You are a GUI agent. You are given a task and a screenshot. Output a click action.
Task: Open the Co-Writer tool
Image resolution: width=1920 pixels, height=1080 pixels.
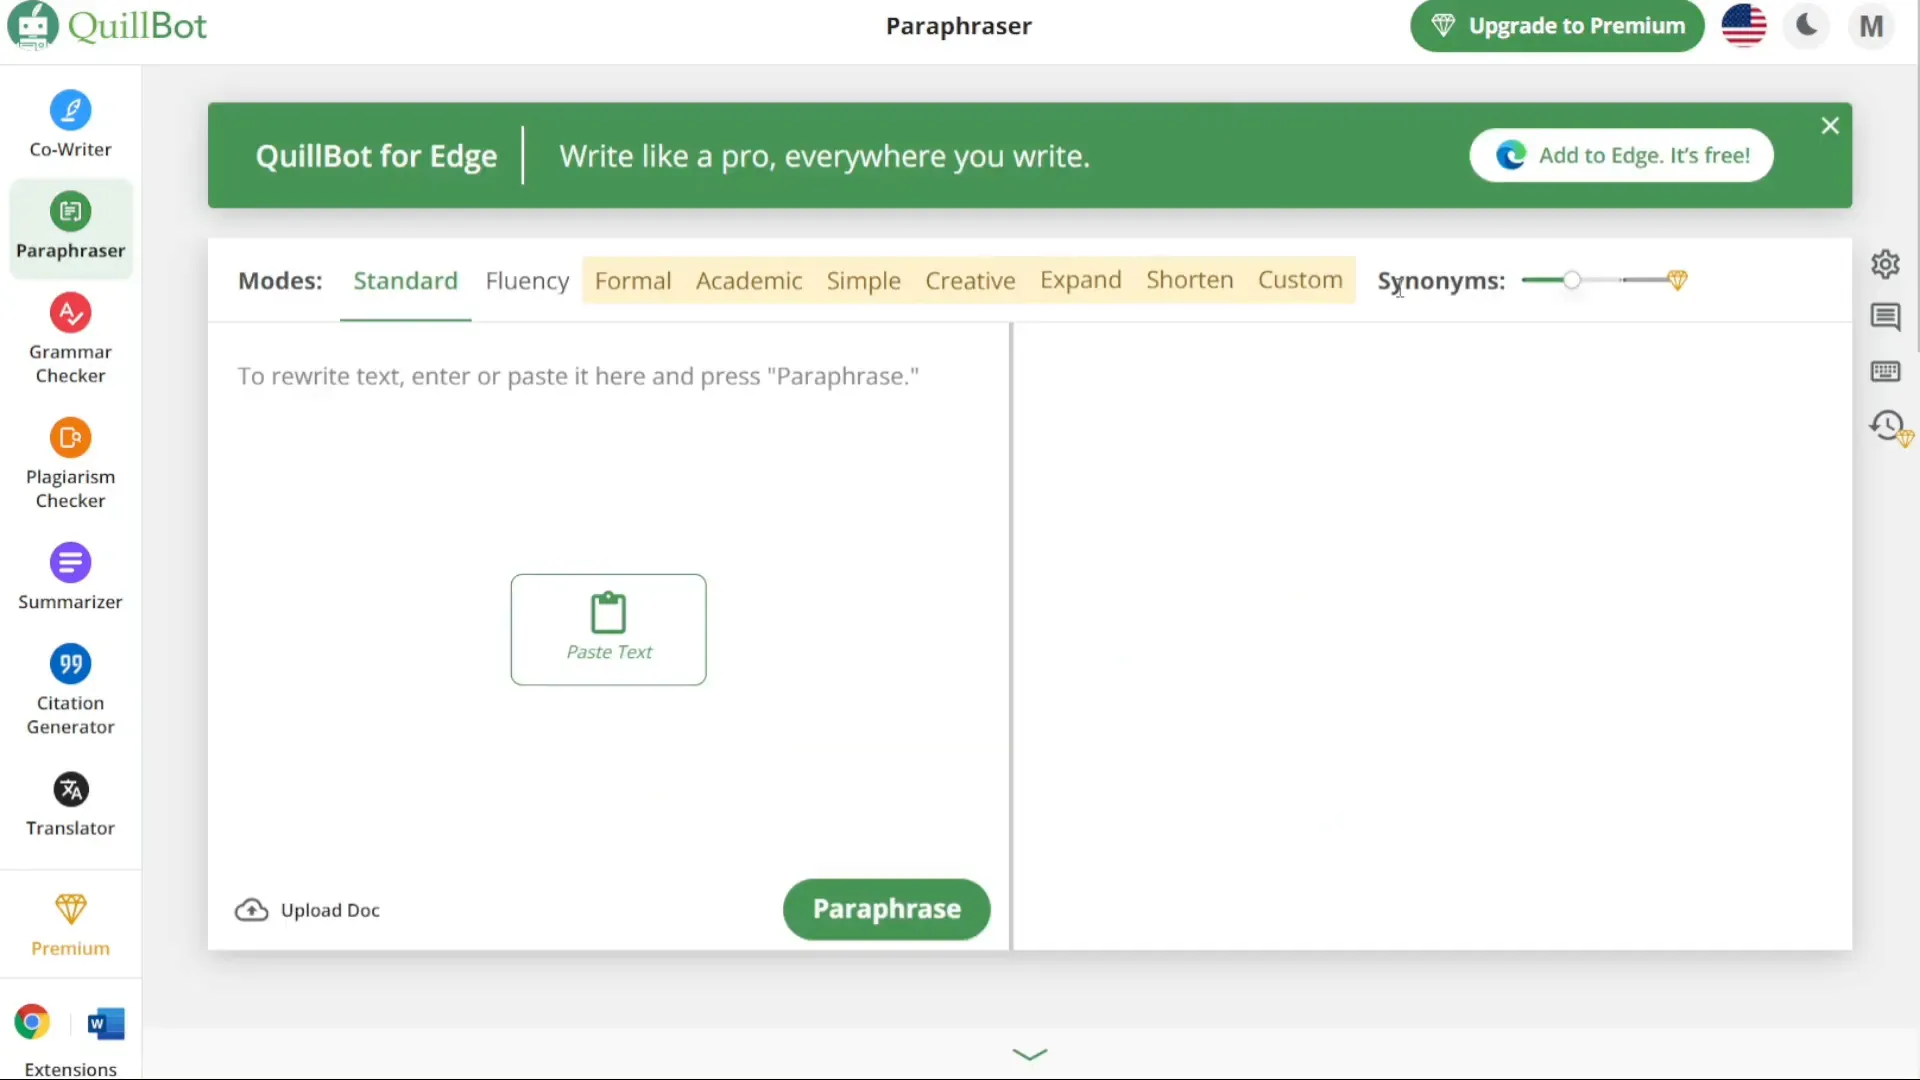70,124
